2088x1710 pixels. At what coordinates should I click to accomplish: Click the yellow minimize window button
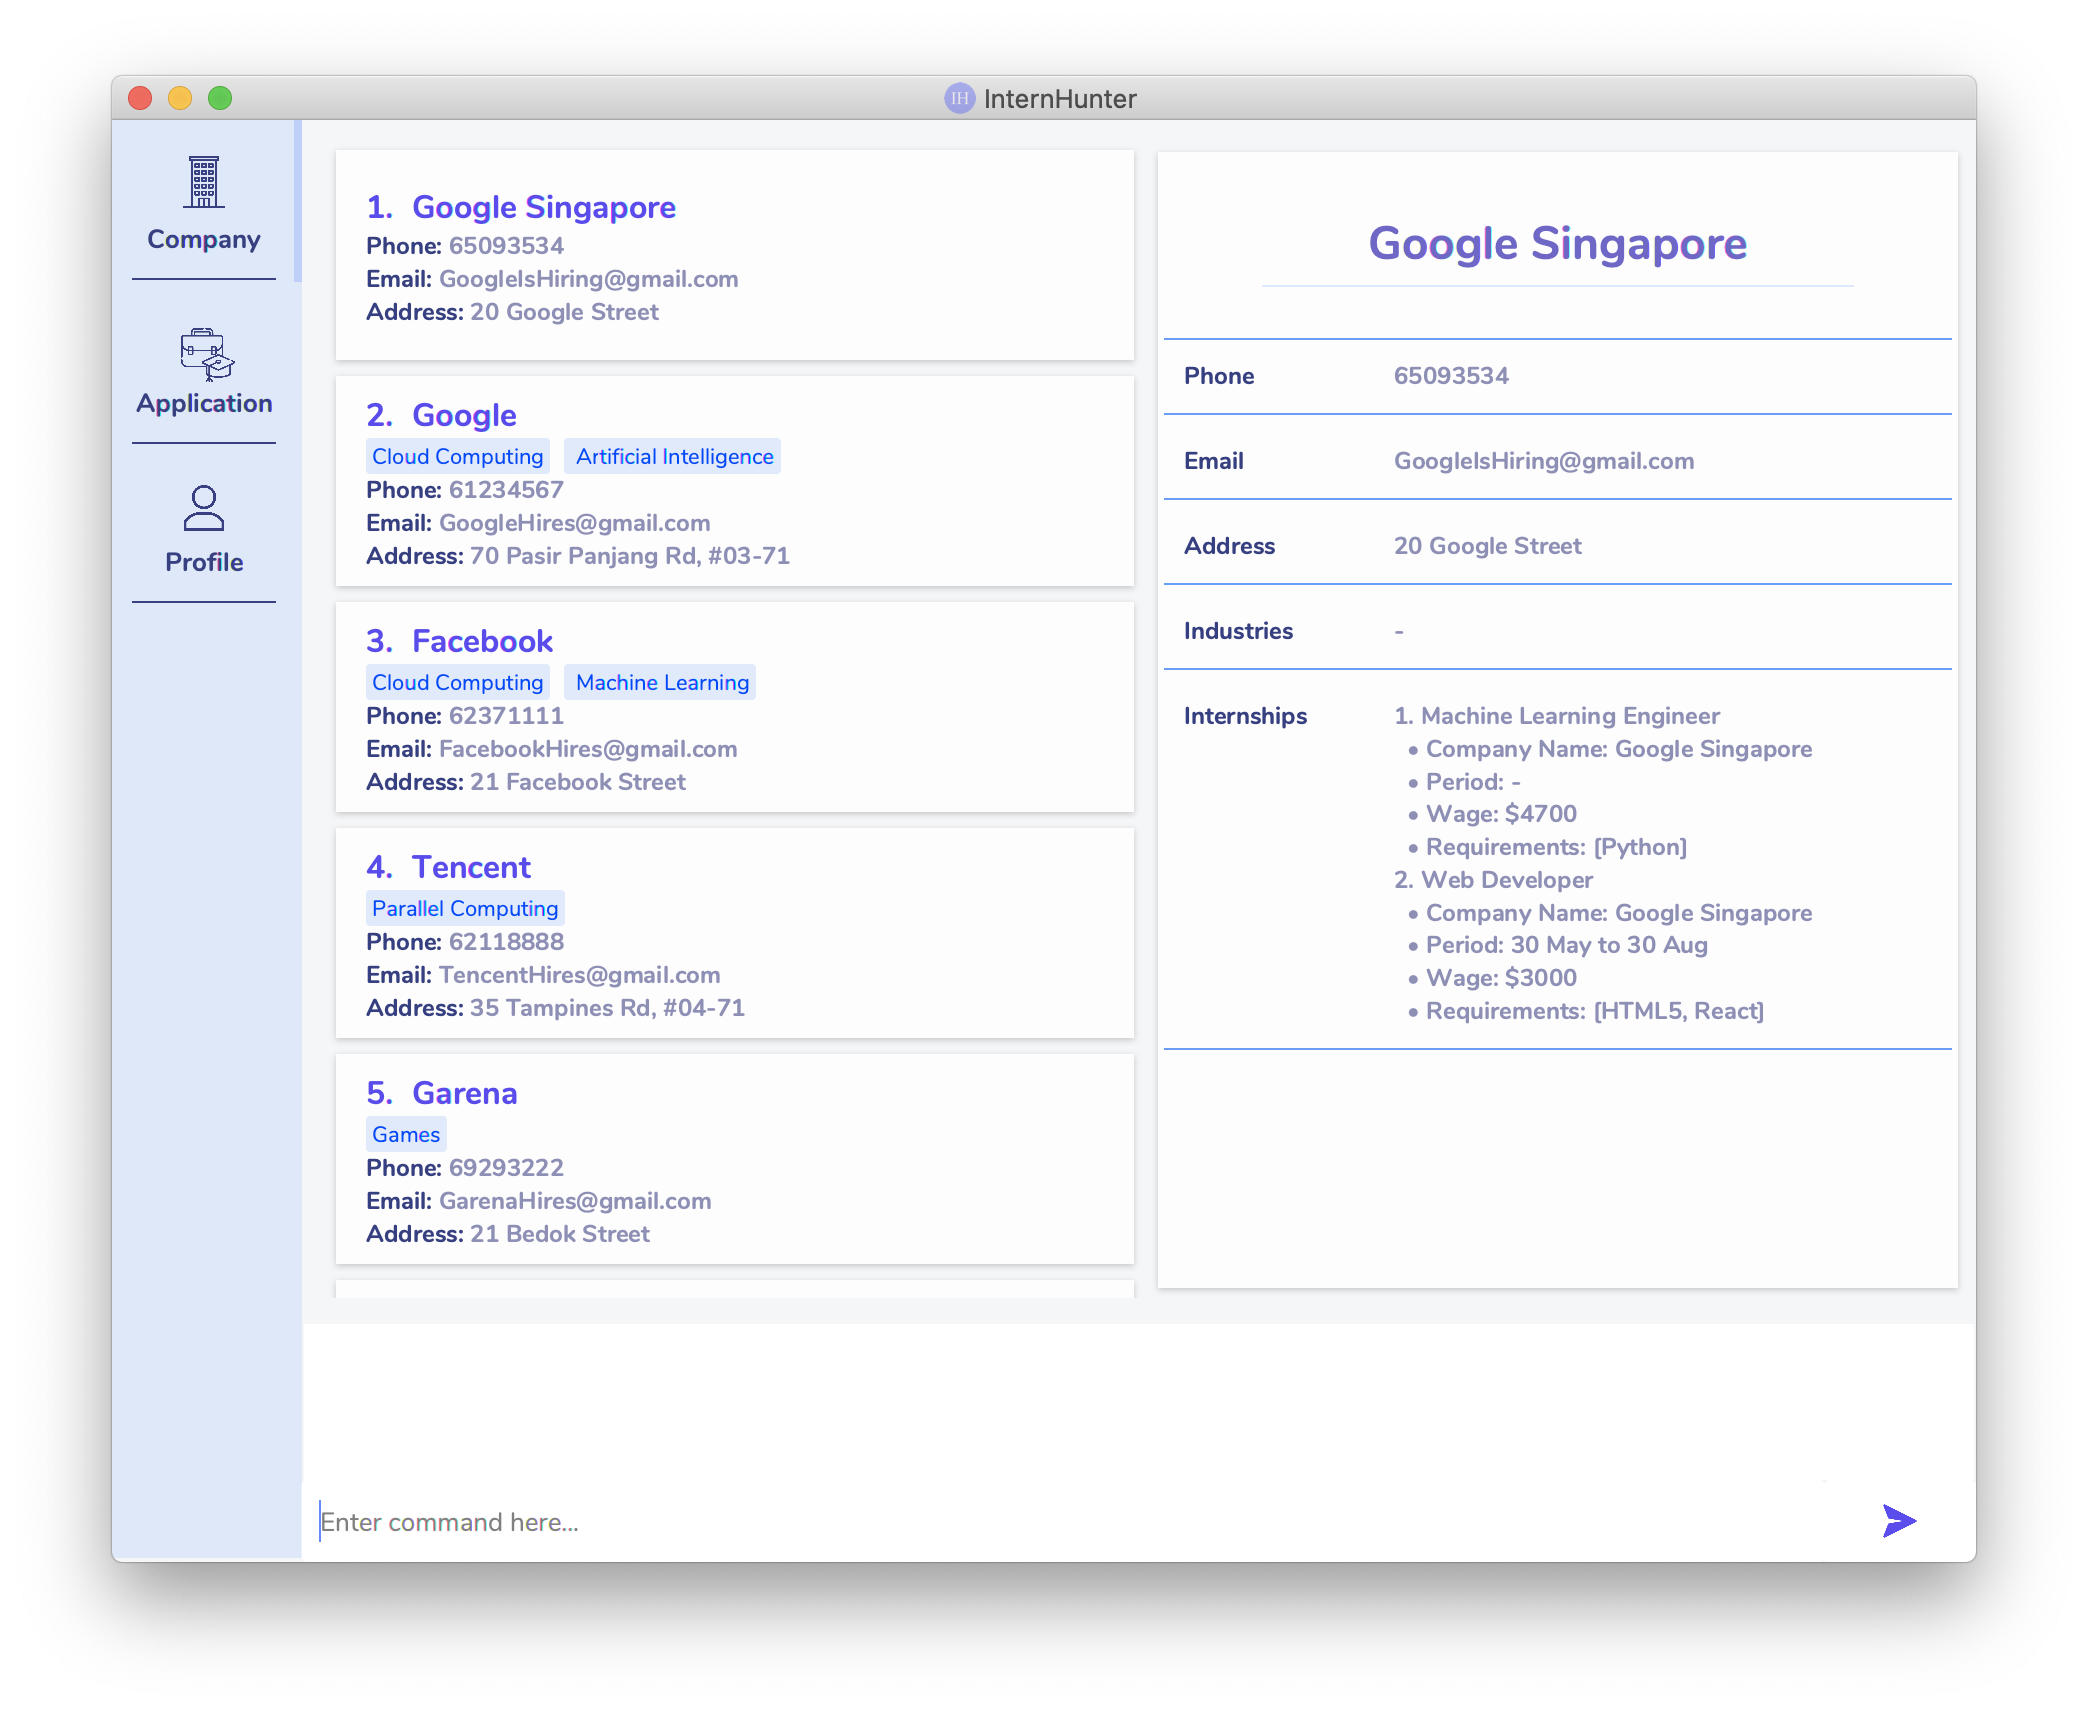click(180, 98)
